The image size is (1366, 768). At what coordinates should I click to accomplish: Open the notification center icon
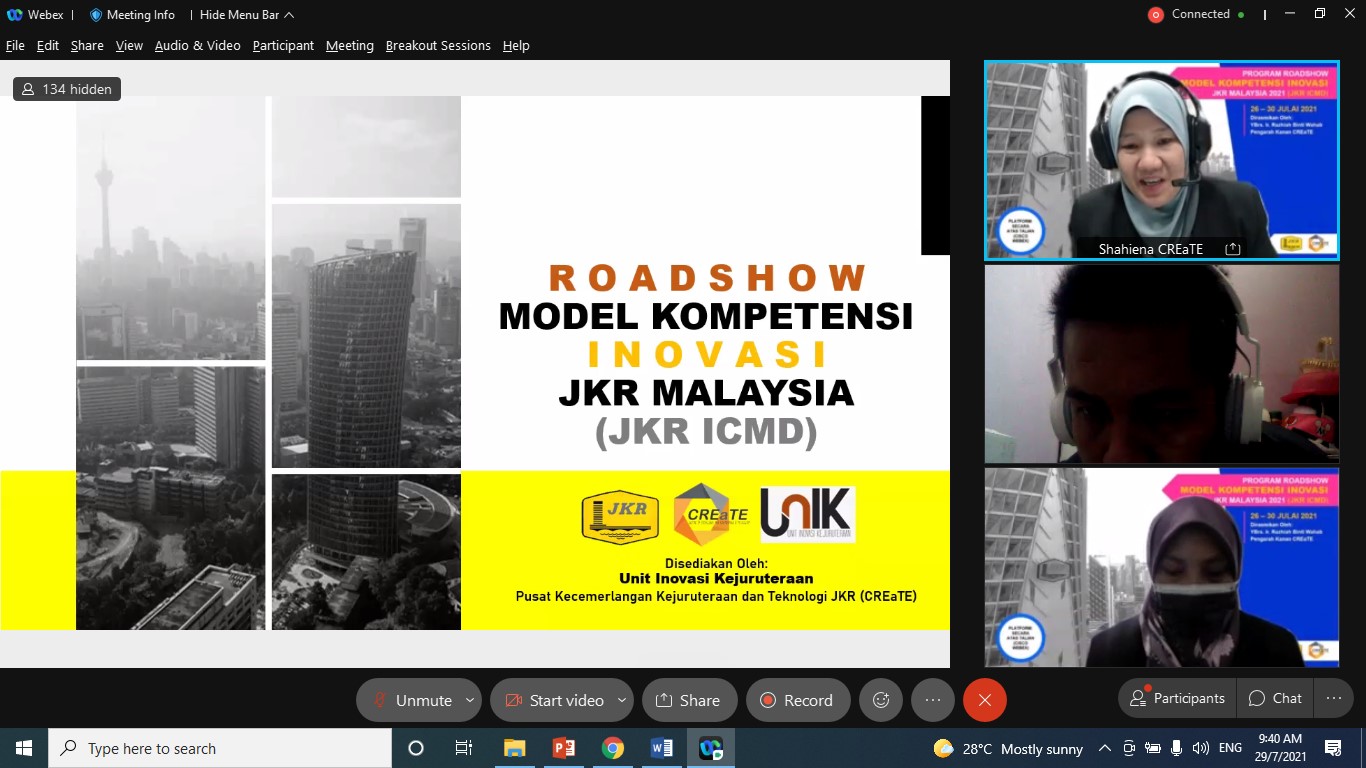tap(1333, 748)
